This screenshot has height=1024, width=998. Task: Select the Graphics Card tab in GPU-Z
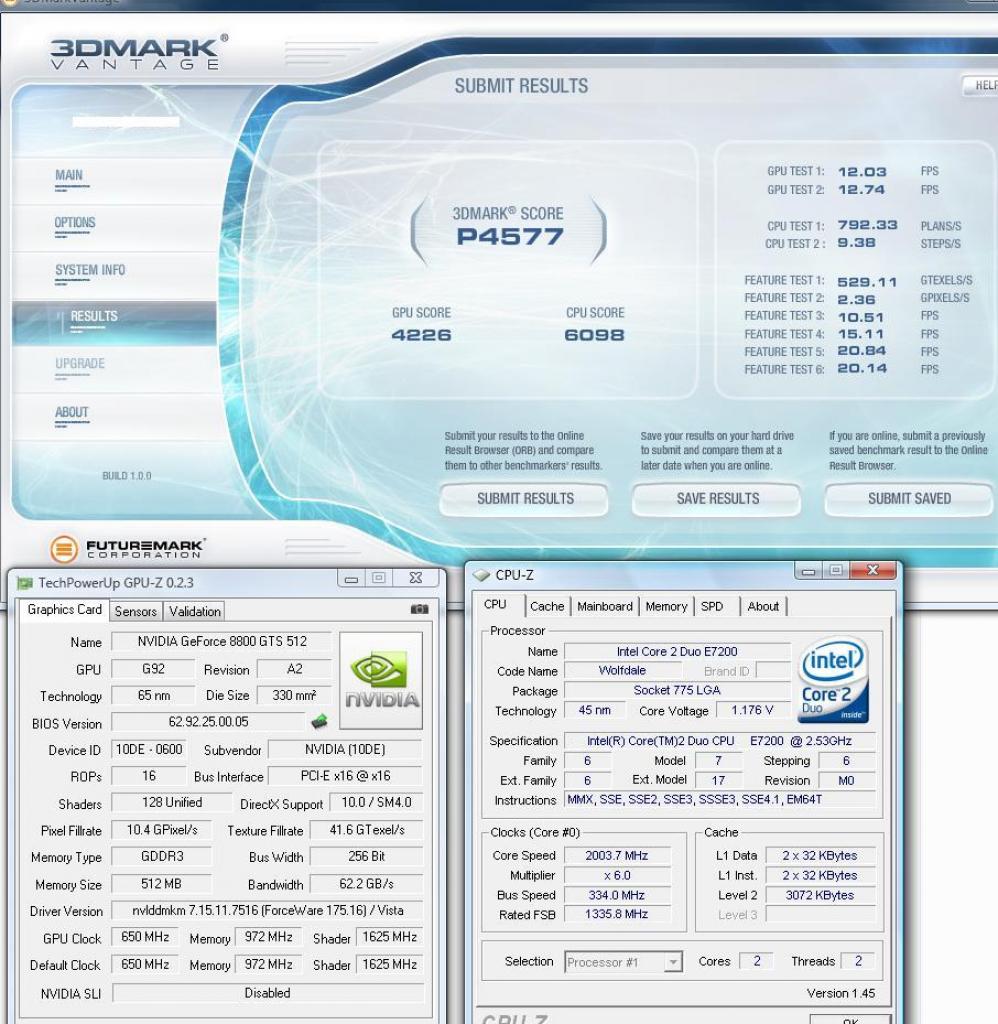[x=64, y=609]
